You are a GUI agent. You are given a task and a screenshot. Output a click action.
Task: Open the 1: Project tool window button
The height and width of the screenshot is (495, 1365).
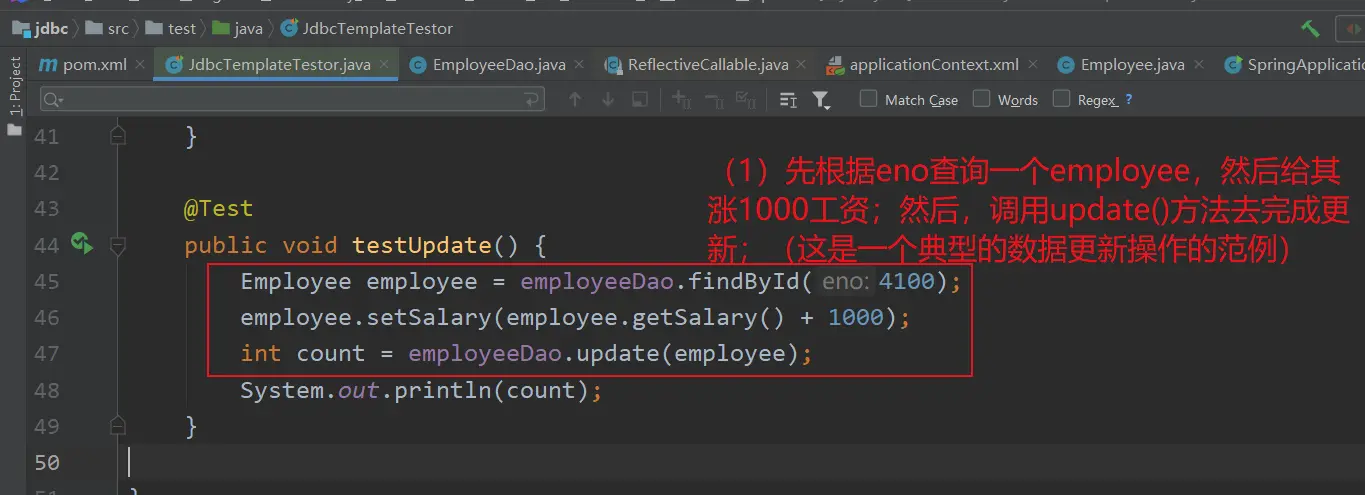pyautogui.click(x=14, y=87)
